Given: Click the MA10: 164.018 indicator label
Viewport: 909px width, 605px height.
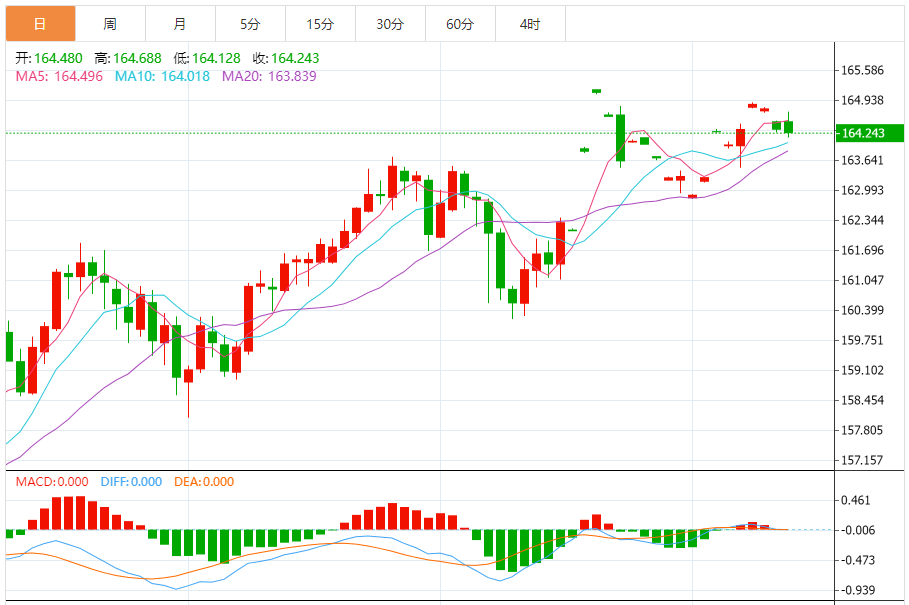Looking at the screenshot, I should click(162, 76).
